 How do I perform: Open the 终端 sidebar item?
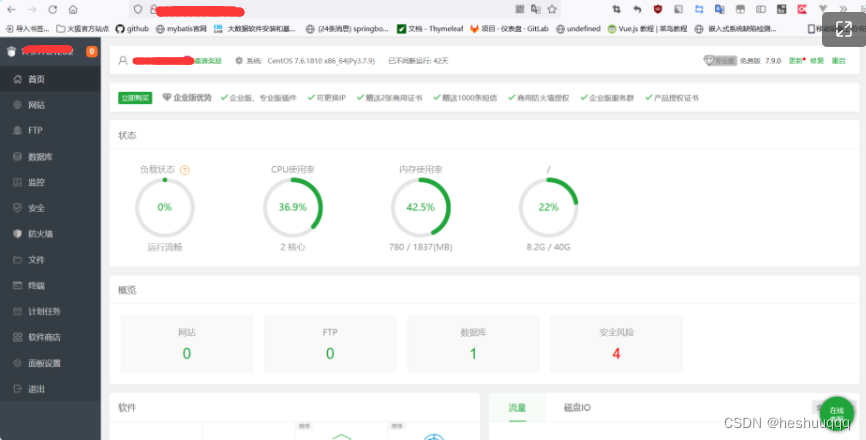coord(50,285)
